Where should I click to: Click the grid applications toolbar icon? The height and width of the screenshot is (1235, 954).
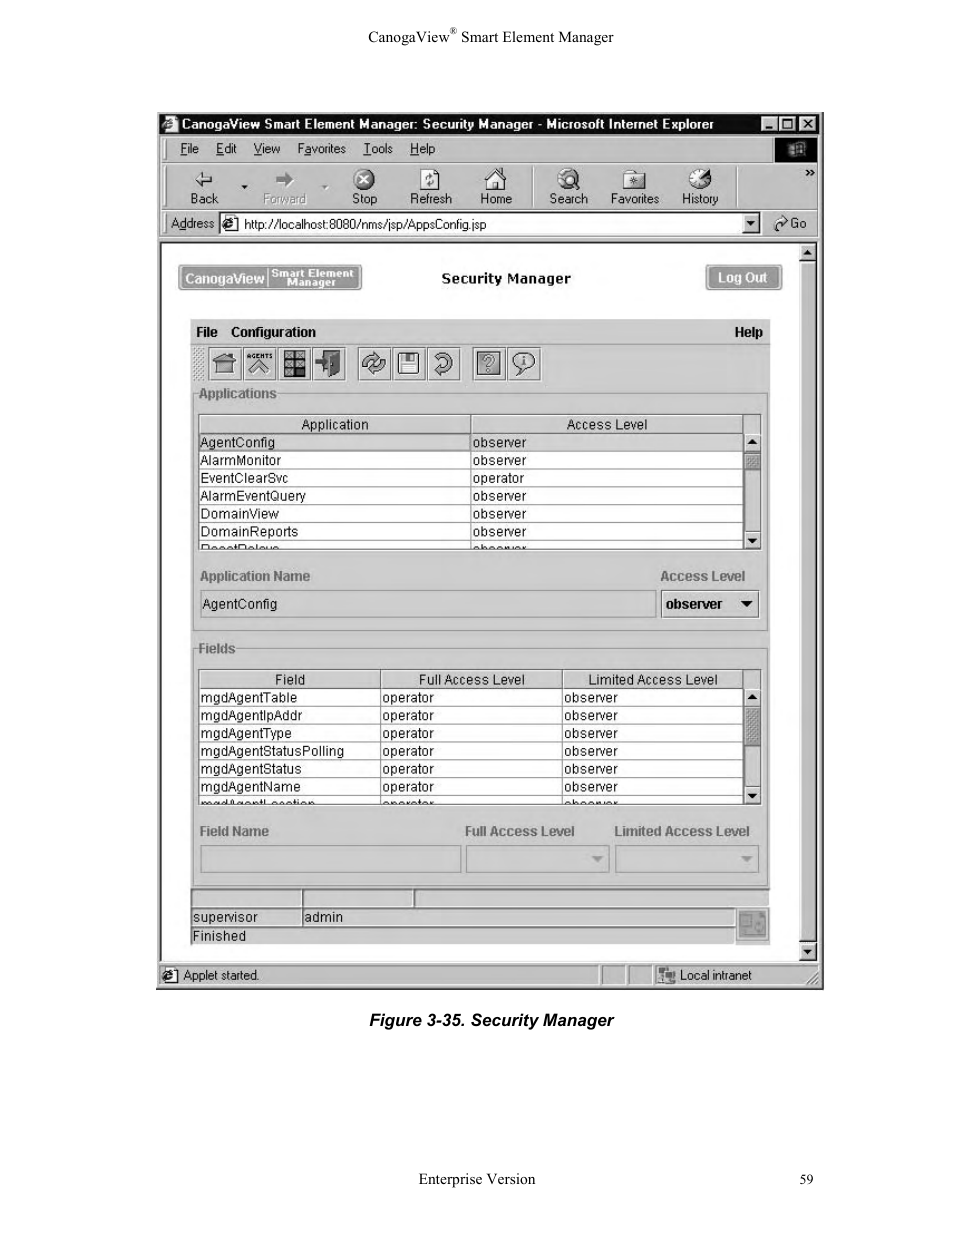(294, 364)
